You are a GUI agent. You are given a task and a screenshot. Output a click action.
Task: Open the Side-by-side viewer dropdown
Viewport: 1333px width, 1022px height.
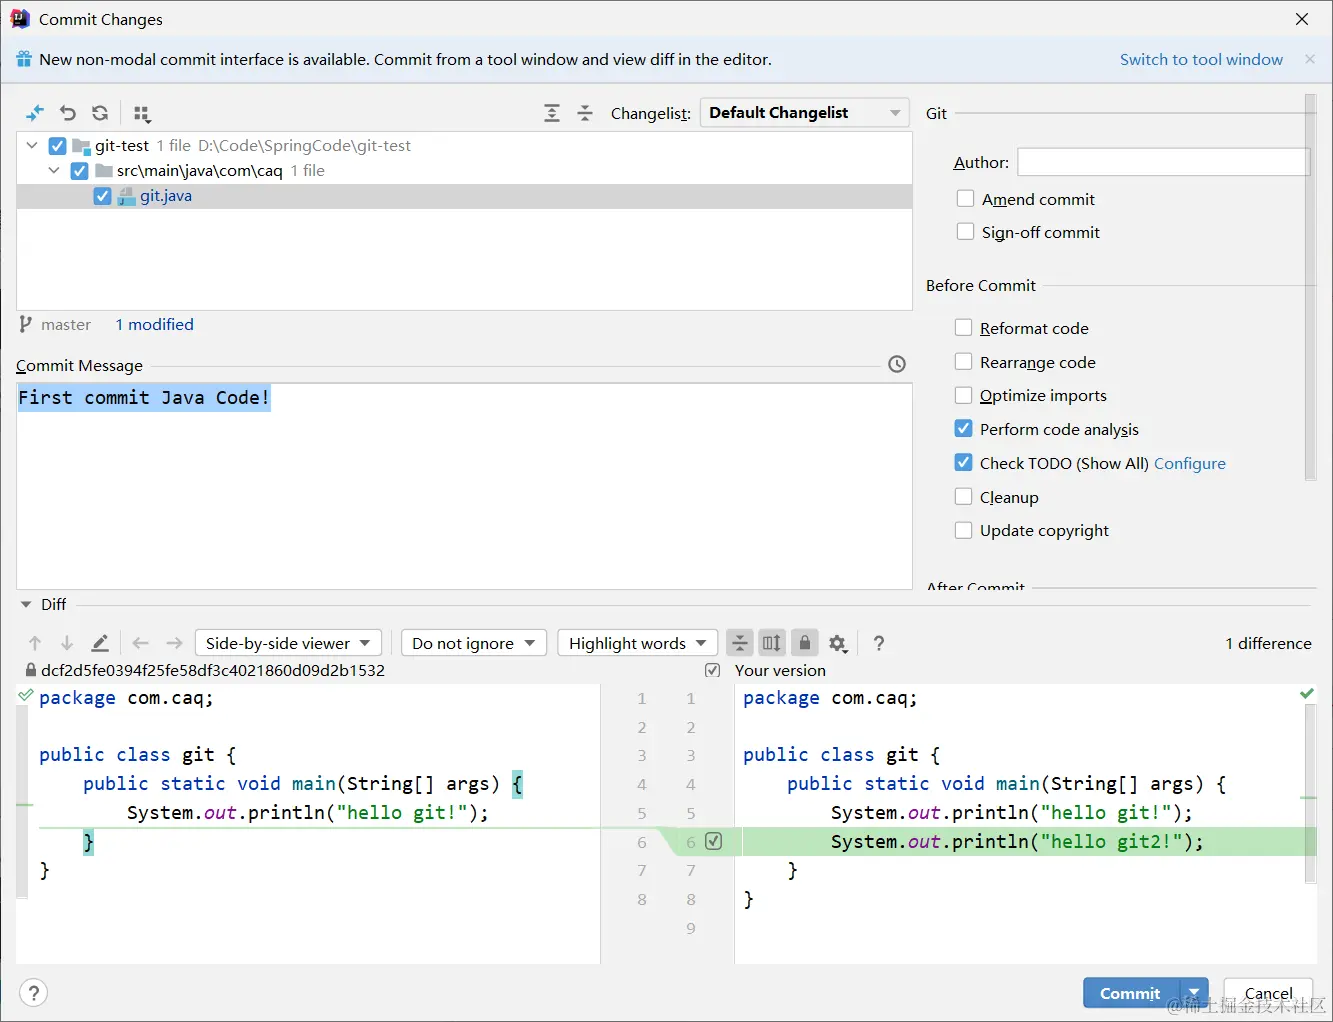tap(288, 643)
